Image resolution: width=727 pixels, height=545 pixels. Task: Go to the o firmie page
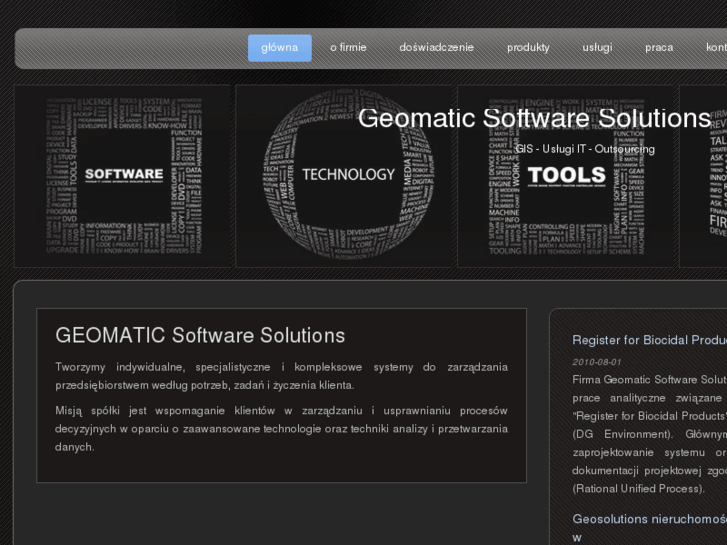click(x=348, y=48)
